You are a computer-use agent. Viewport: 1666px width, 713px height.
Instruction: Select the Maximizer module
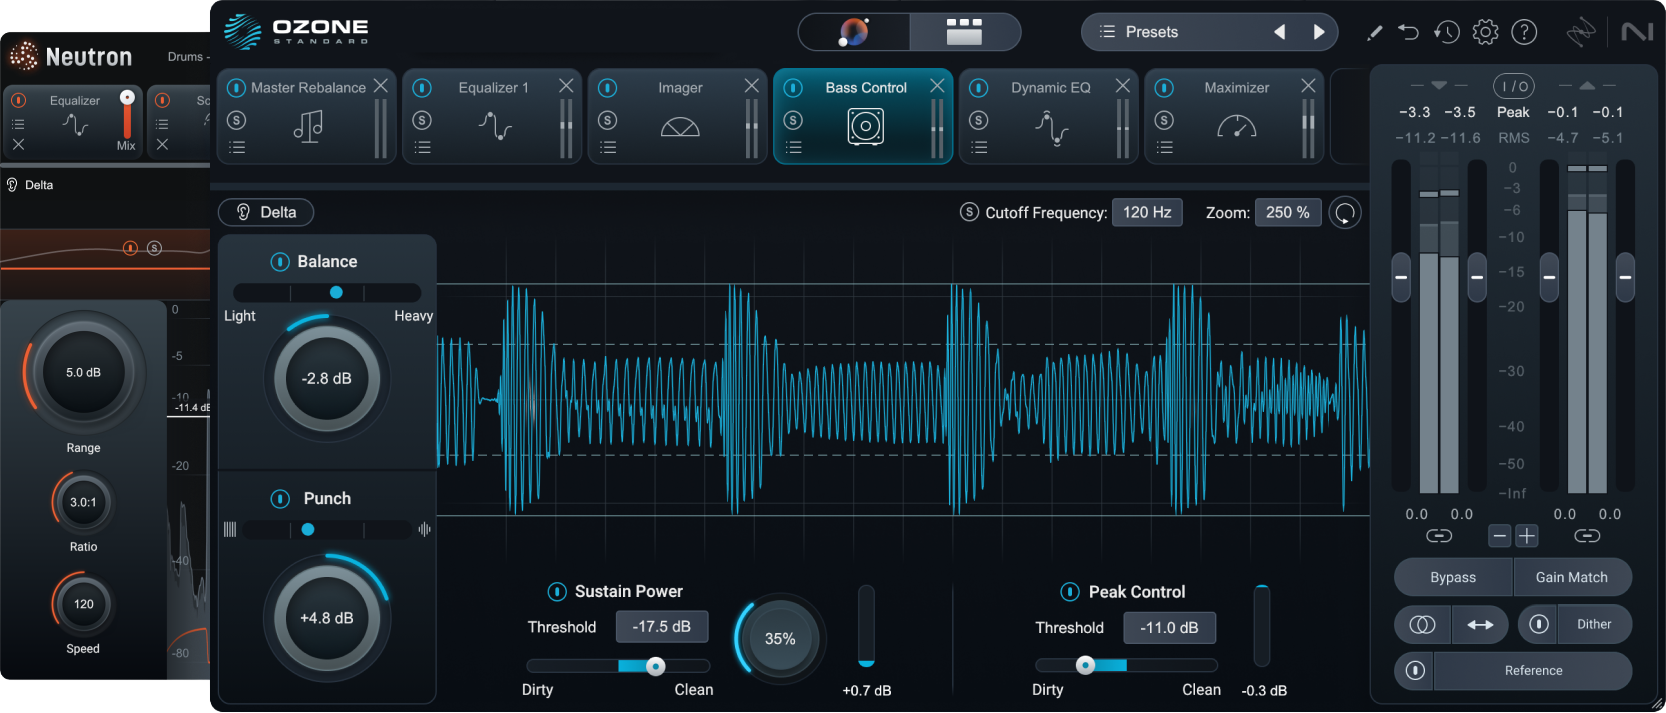tap(1234, 116)
